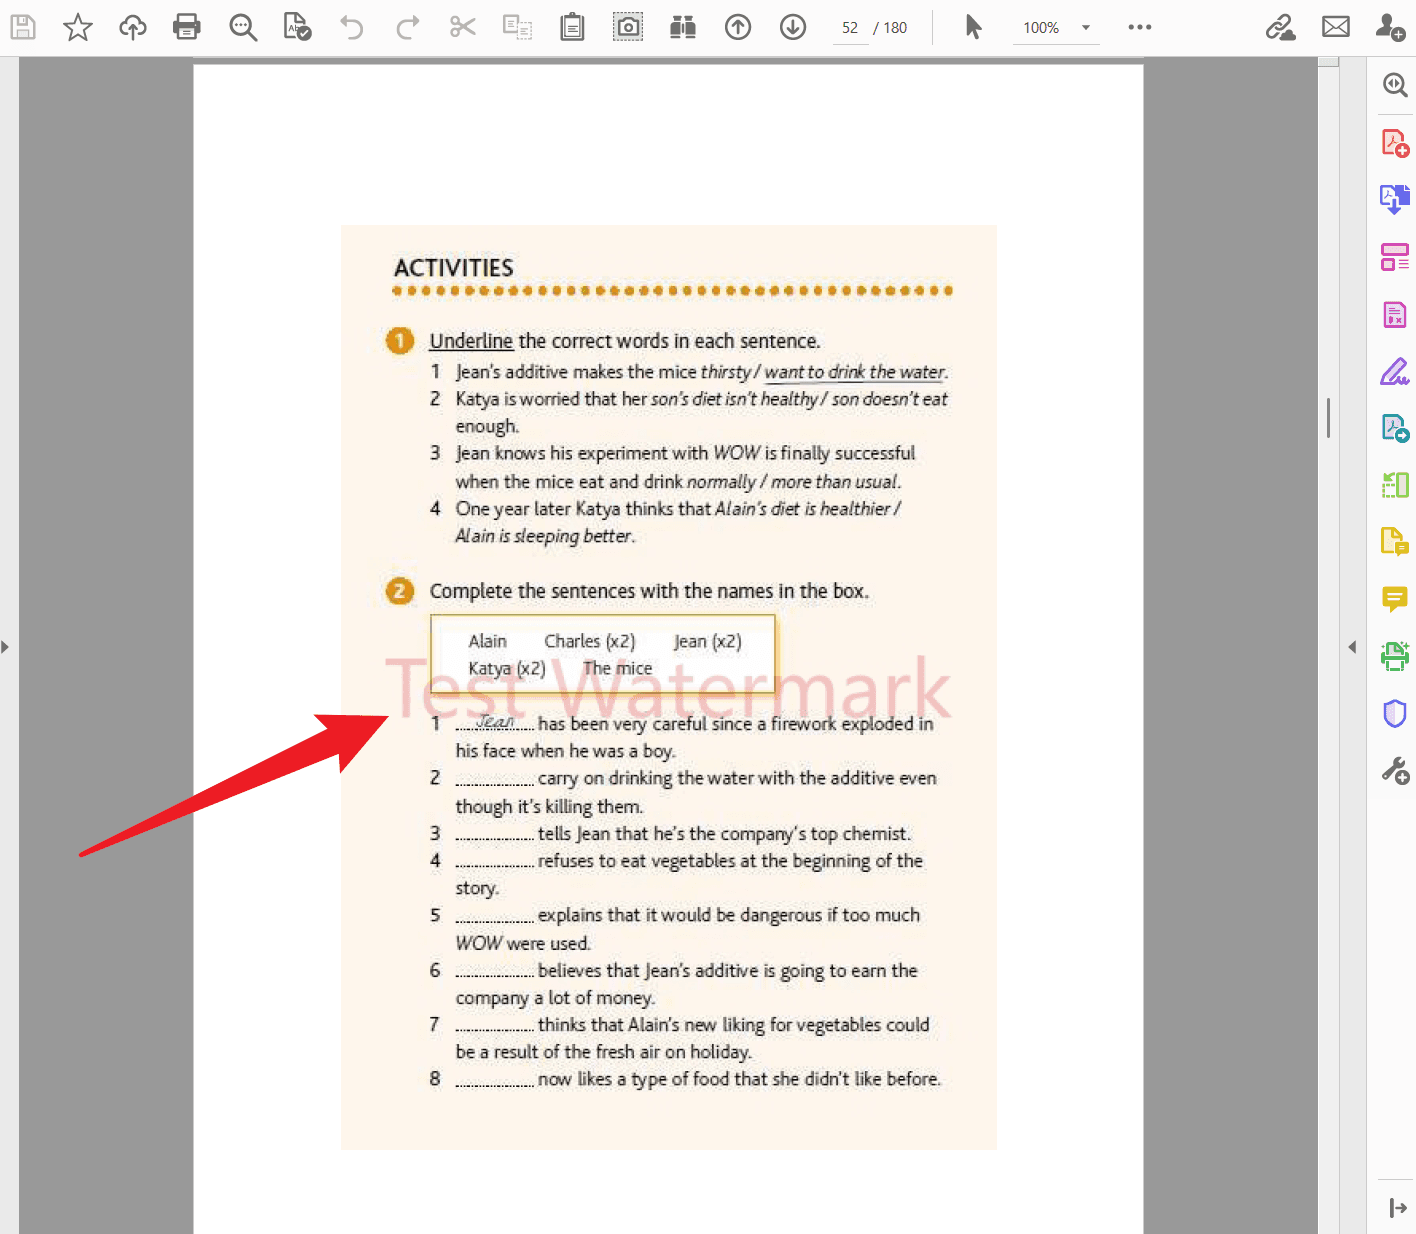Print the document using printer icon
This screenshot has width=1416, height=1234.
(187, 27)
